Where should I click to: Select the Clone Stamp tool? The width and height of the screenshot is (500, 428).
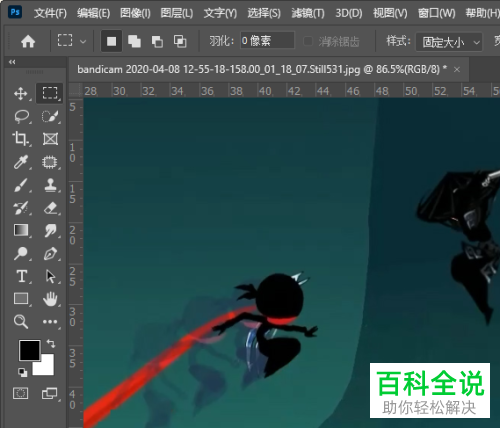pos(50,185)
